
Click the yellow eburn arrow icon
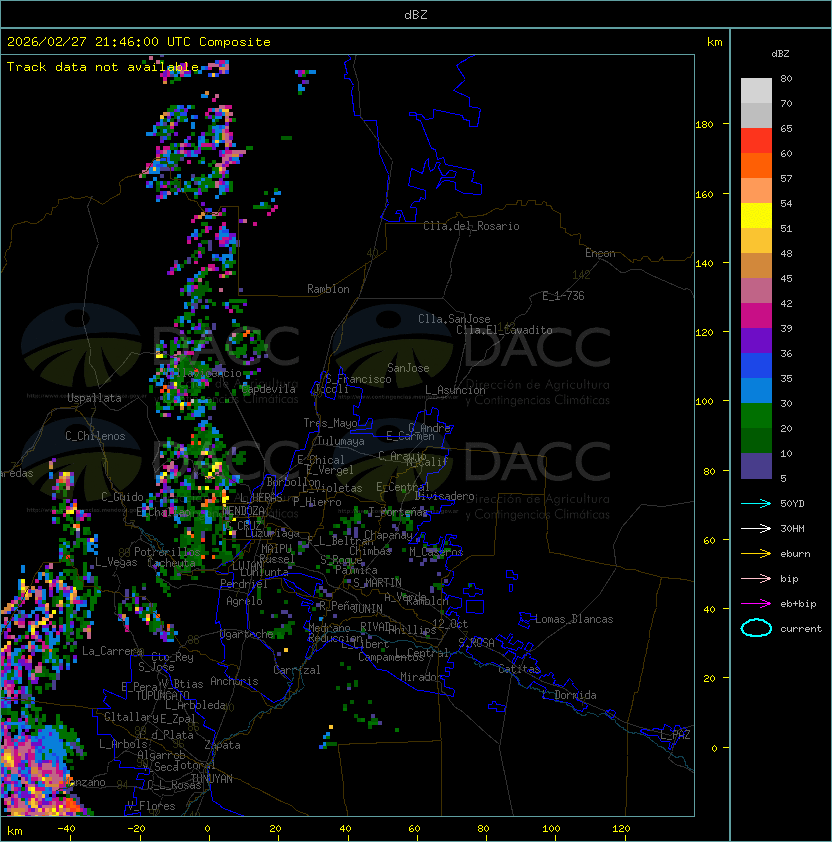tap(756, 553)
